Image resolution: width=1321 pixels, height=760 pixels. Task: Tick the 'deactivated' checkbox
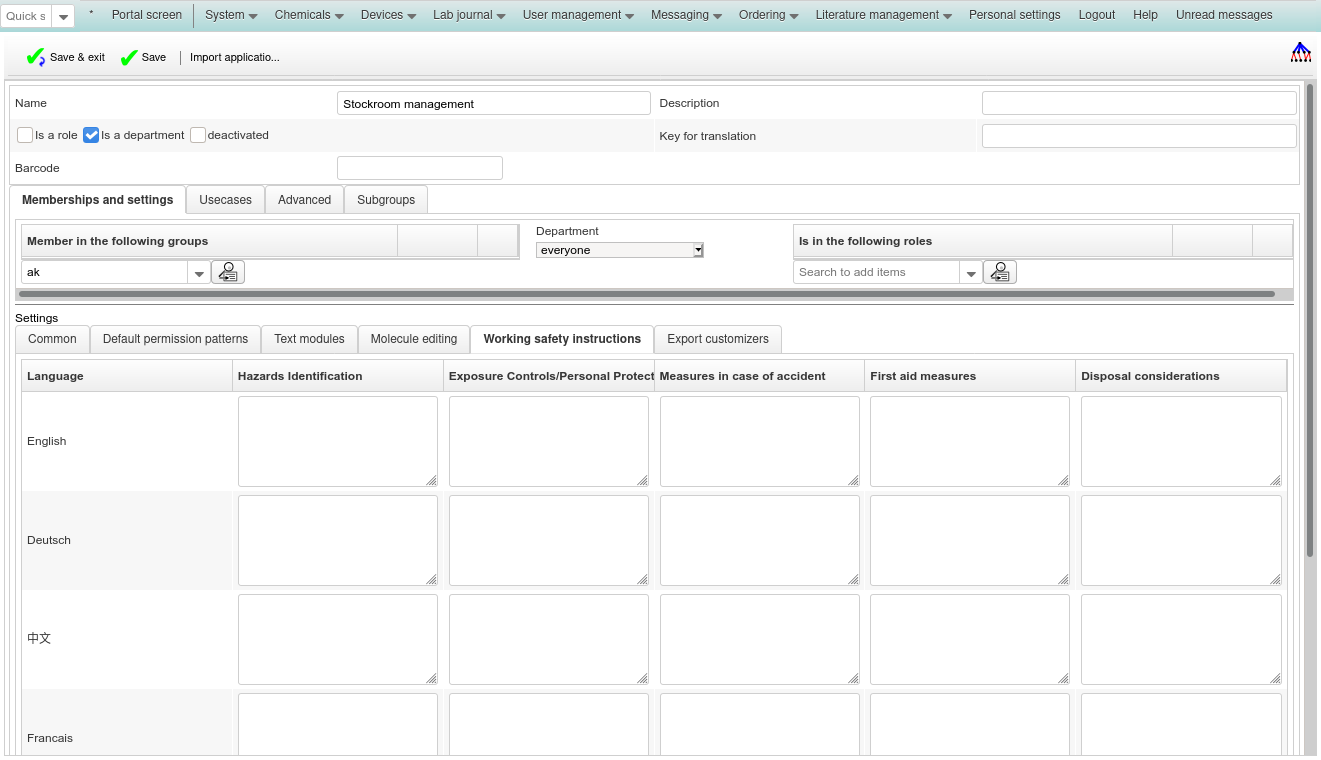click(198, 135)
